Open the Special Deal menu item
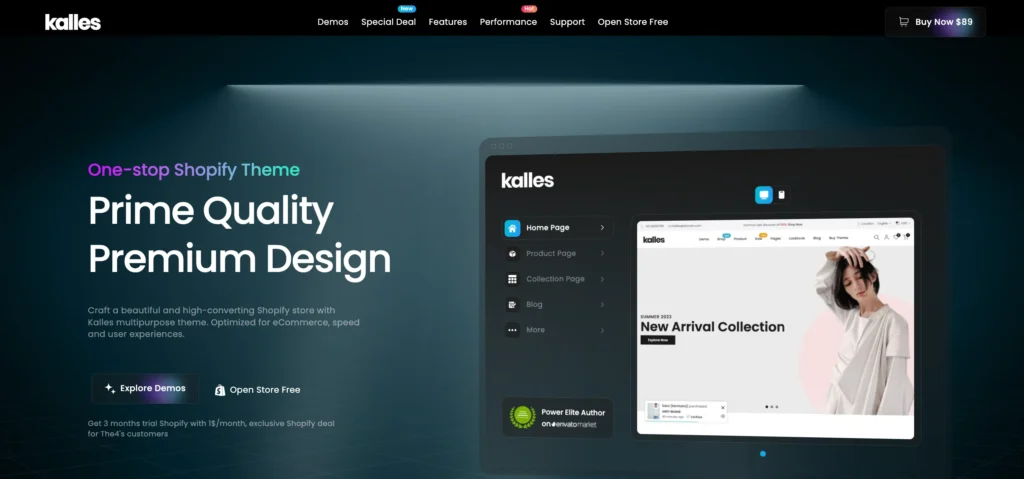Viewport: 1024px width, 479px height. (389, 22)
